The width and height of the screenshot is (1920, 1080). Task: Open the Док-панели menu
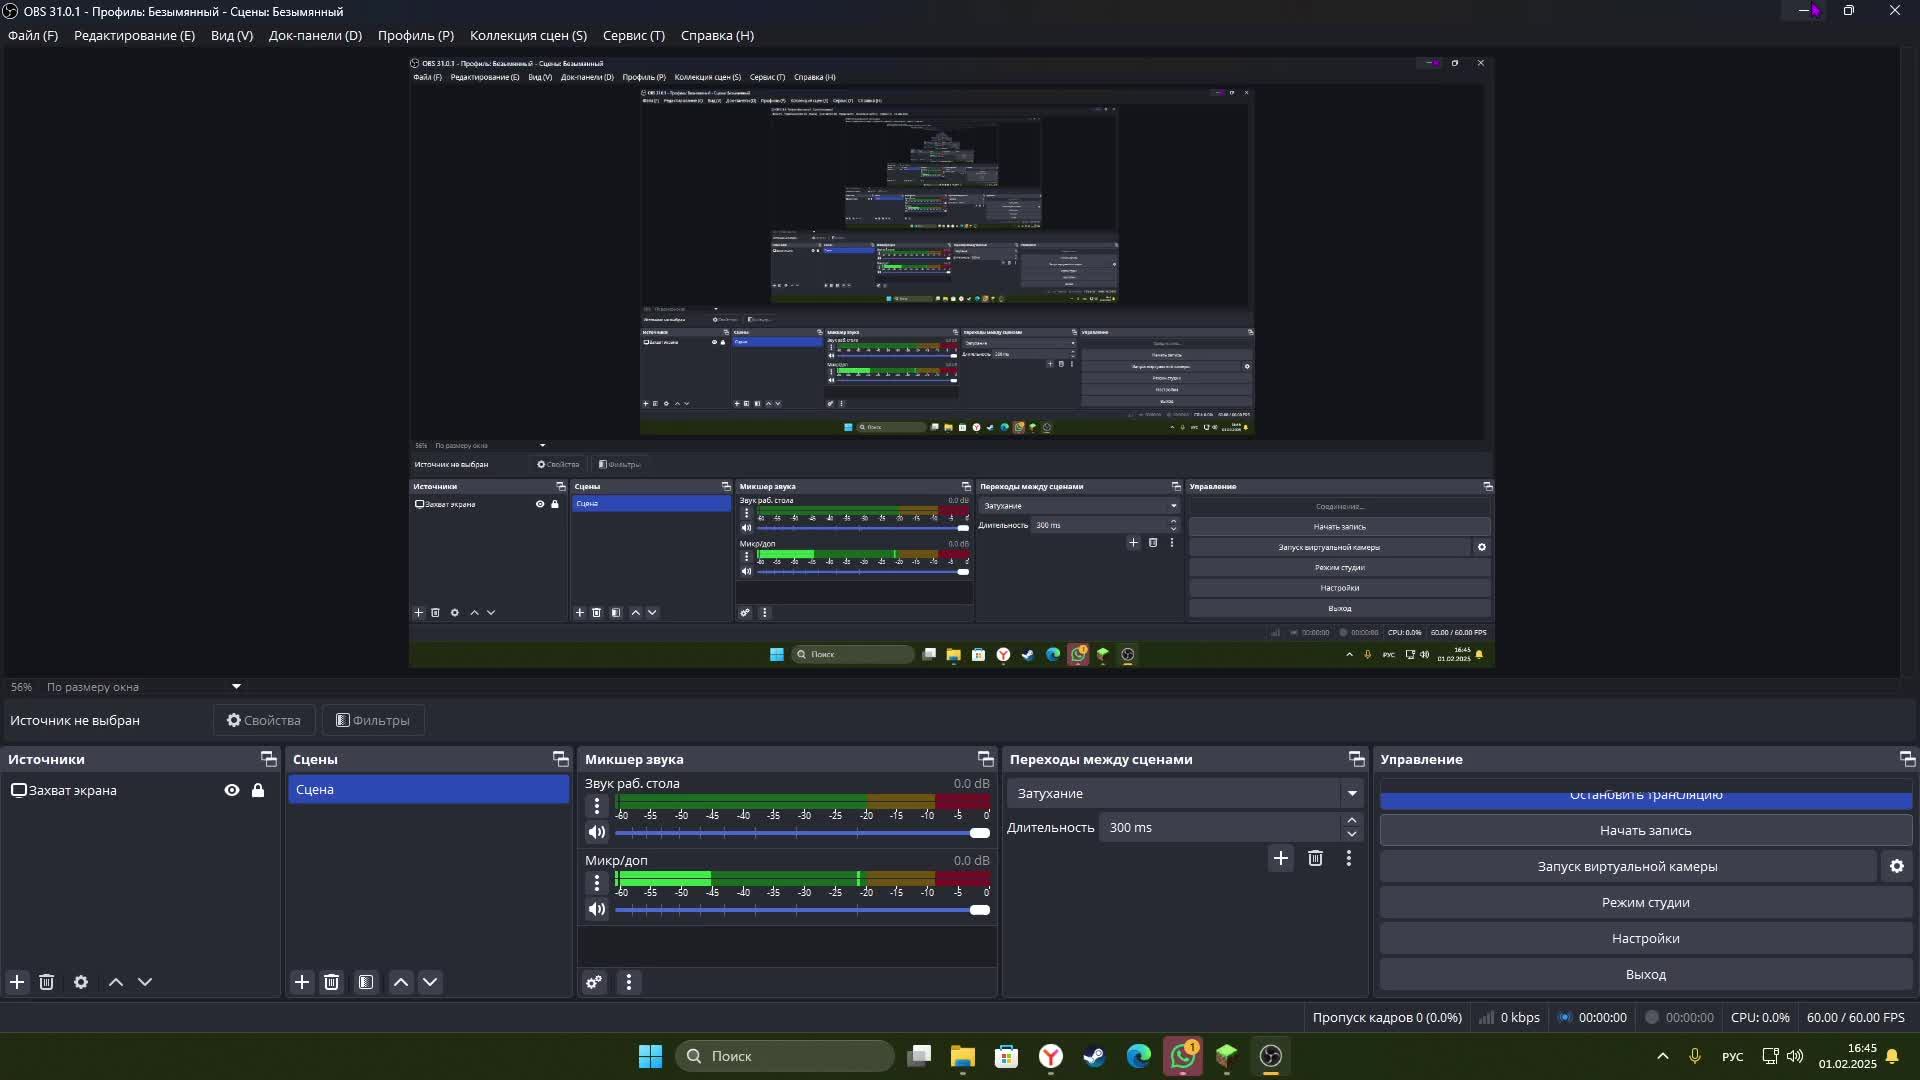coord(315,35)
